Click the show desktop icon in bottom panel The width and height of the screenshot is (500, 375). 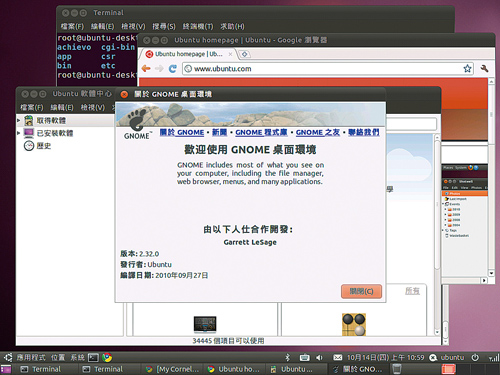click(x=5, y=369)
